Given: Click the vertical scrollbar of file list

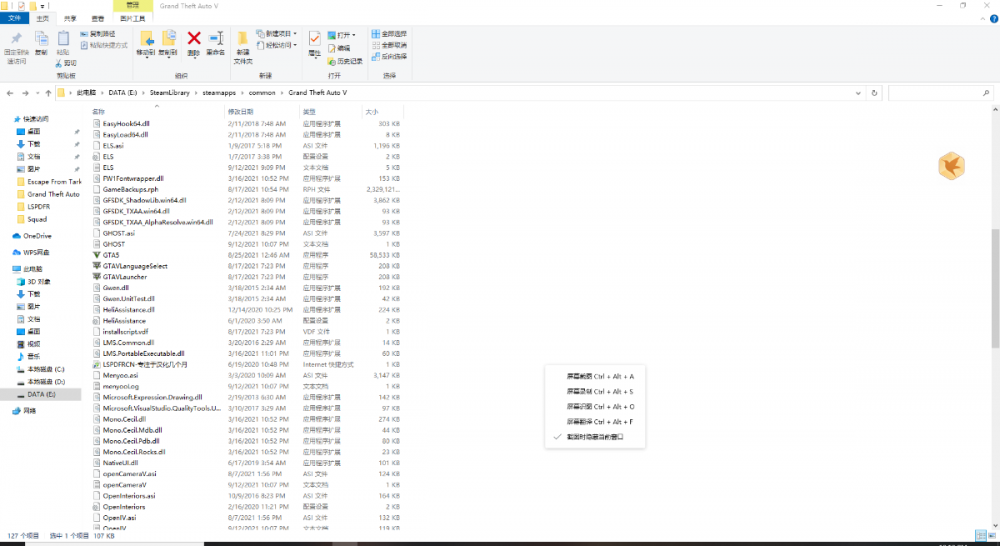Looking at the screenshot, I should click(995, 288).
